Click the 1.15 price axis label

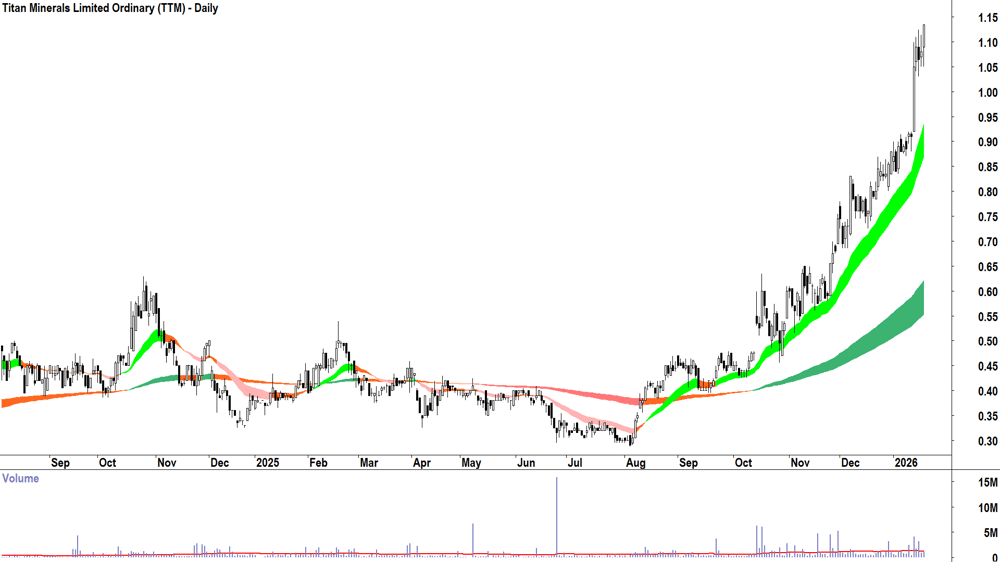[987, 18]
